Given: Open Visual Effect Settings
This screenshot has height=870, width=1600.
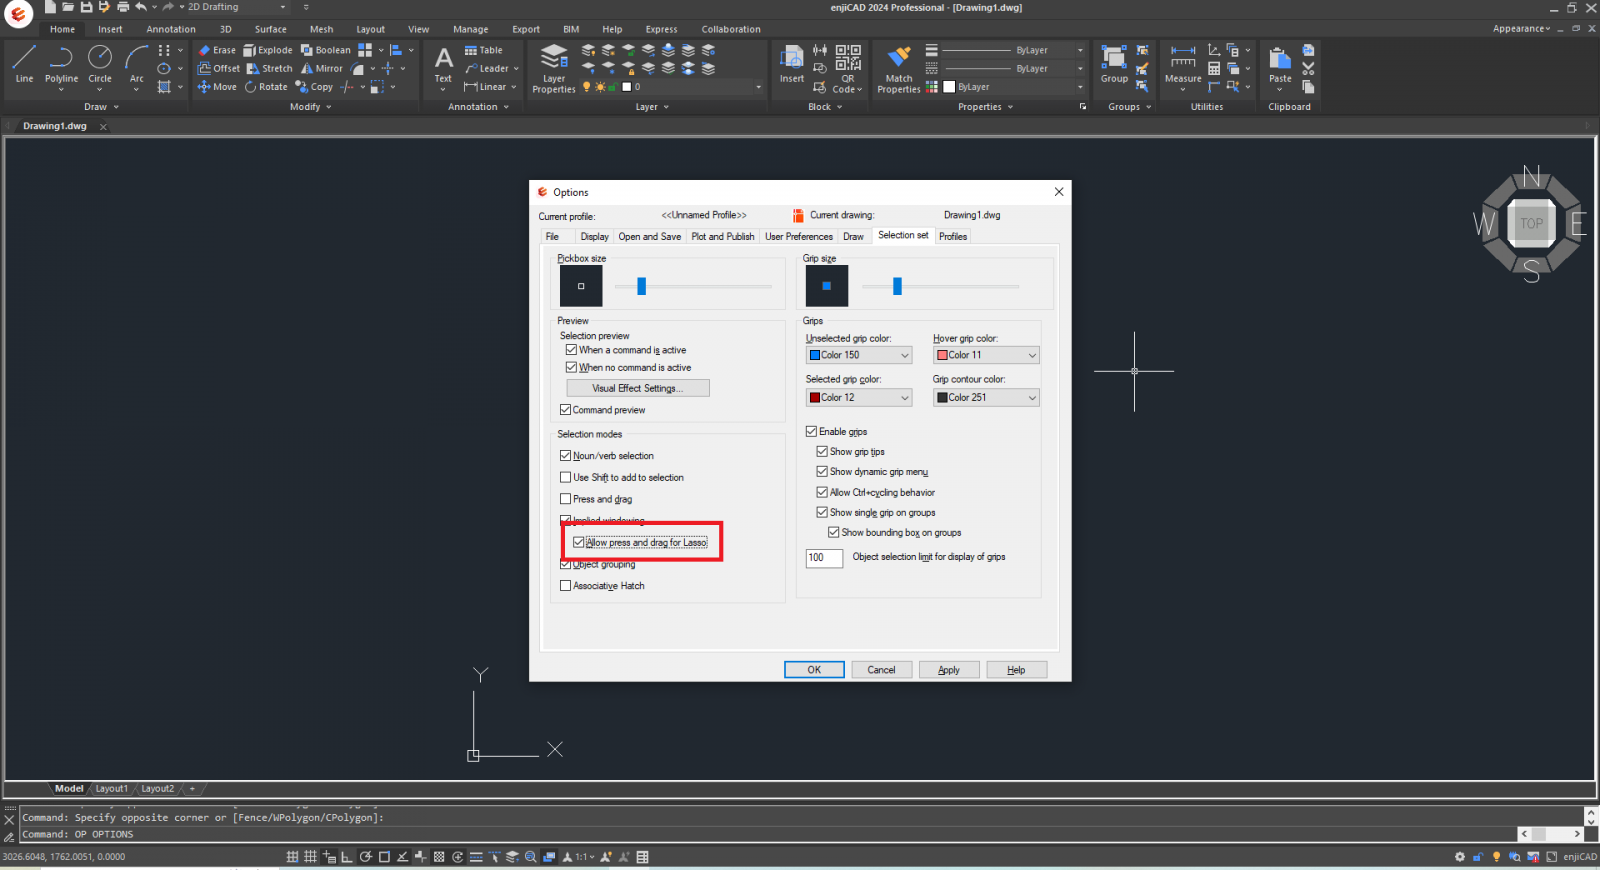Looking at the screenshot, I should 638,388.
